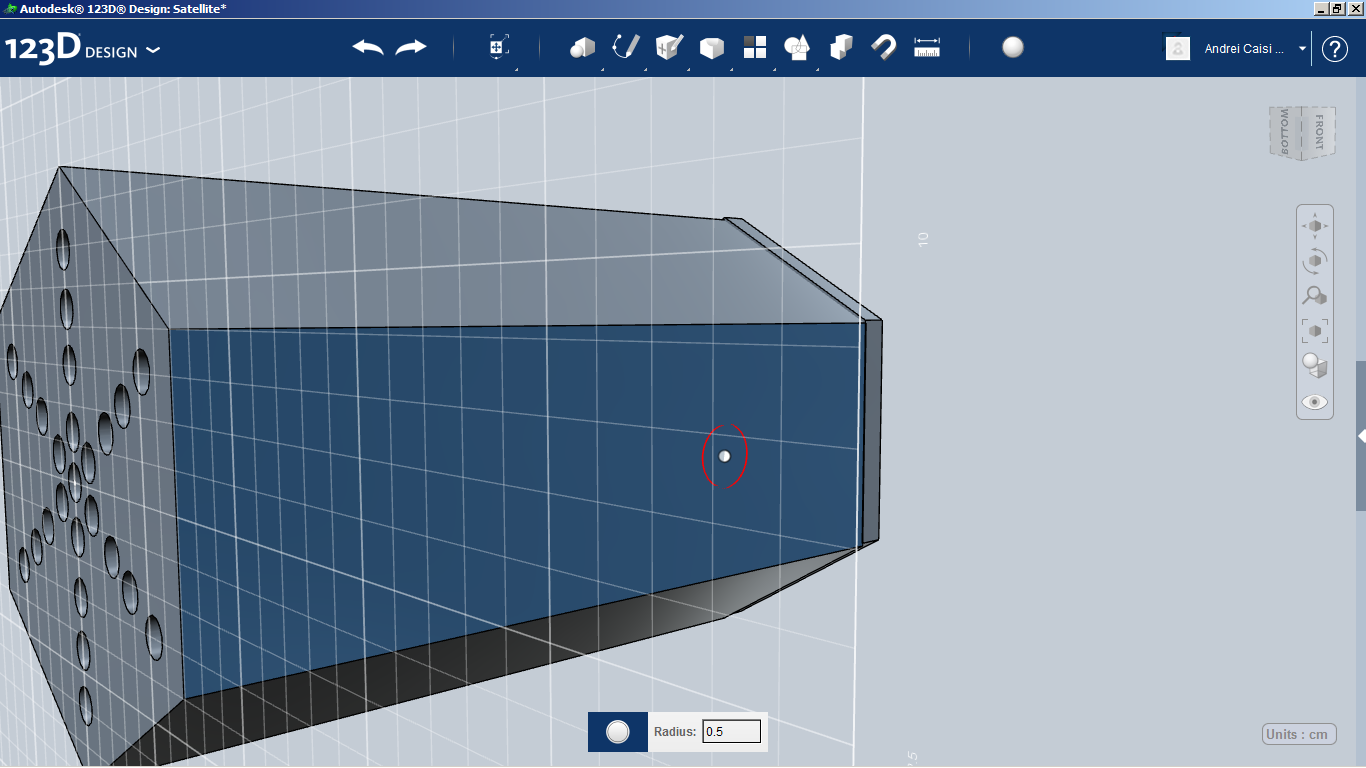Open the 123D Design application menu

(82, 49)
